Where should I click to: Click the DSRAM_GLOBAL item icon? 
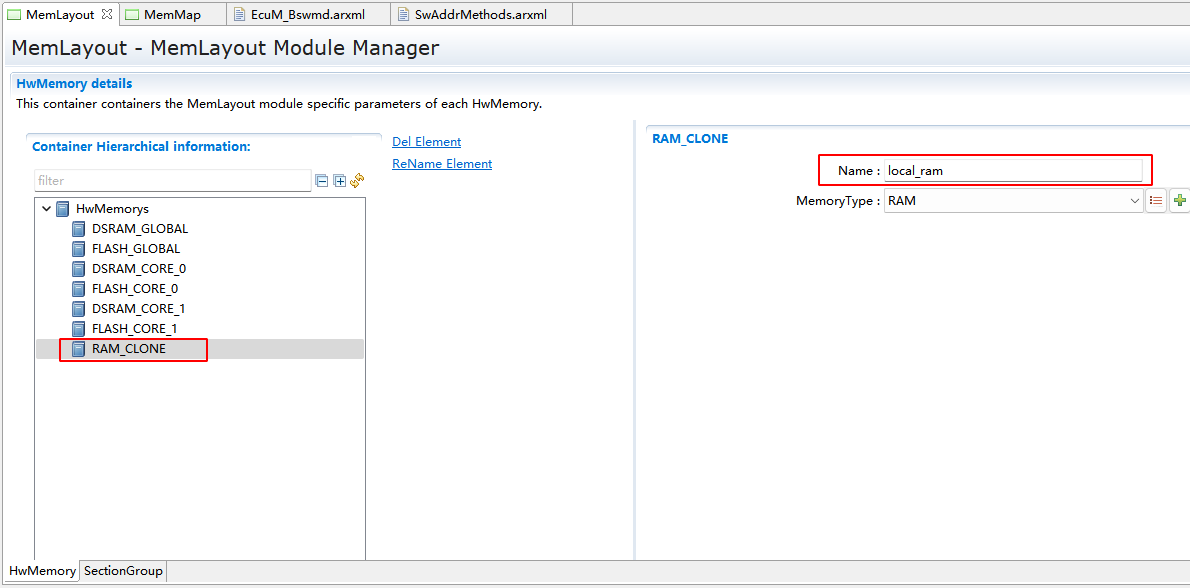coord(79,229)
